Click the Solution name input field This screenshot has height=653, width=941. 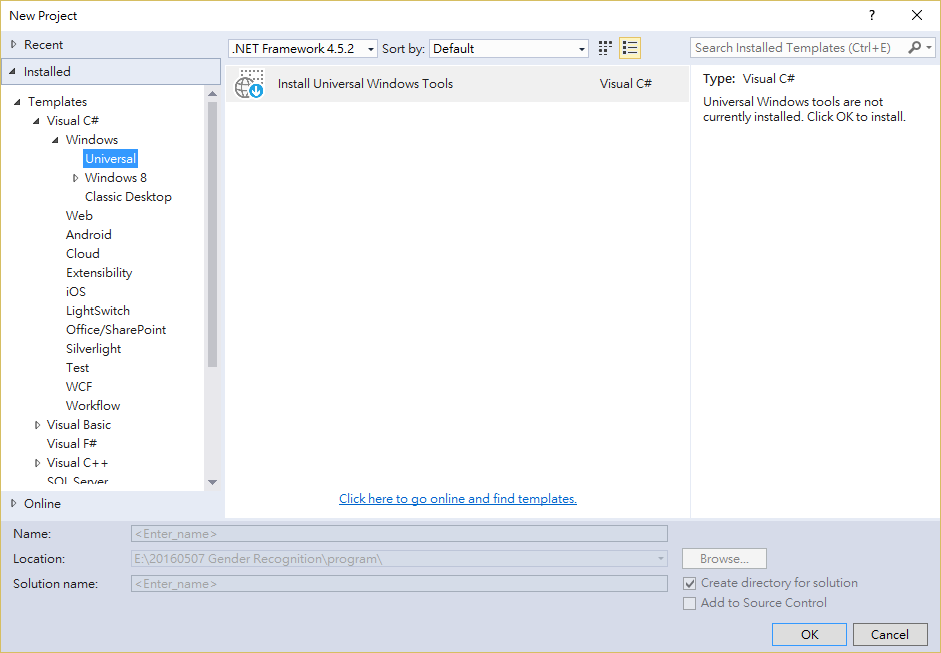tap(399, 583)
